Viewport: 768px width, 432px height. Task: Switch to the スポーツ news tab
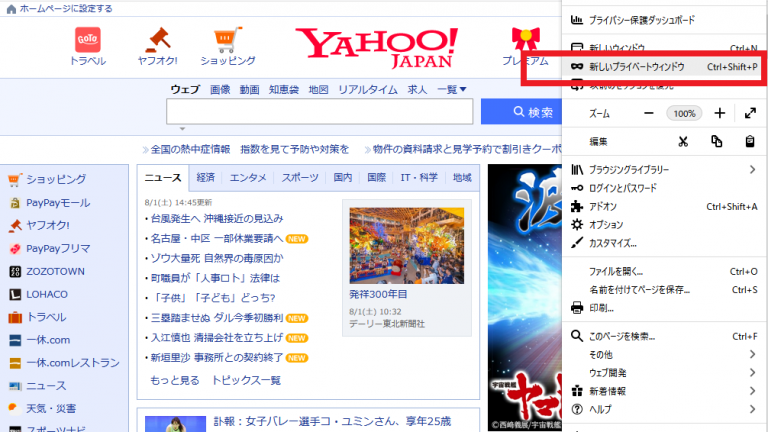point(300,178)
